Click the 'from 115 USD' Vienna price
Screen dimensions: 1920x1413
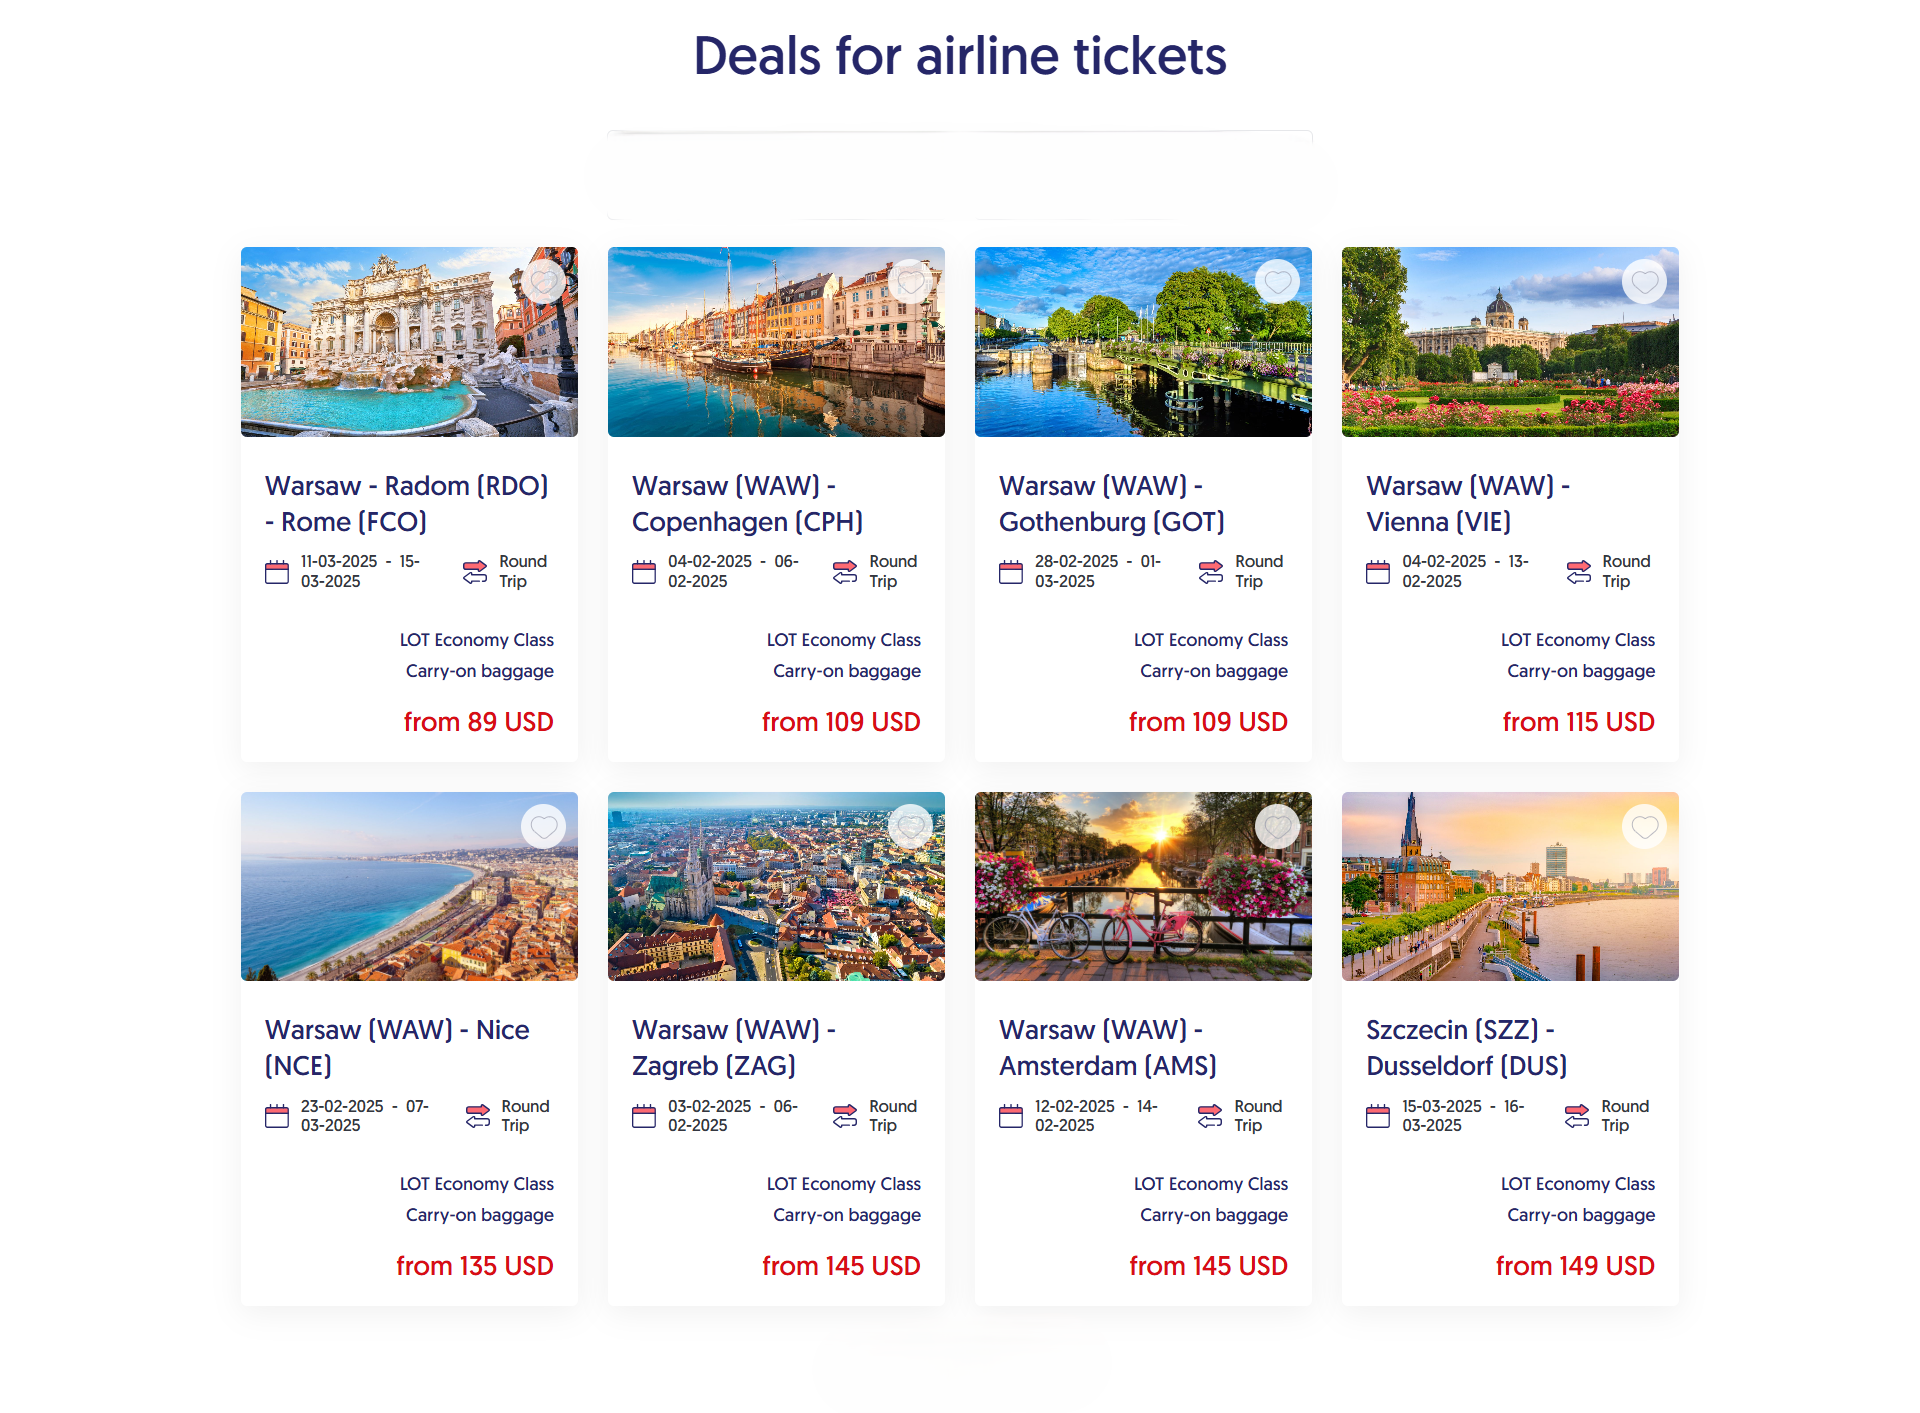tap(1578, 722)
